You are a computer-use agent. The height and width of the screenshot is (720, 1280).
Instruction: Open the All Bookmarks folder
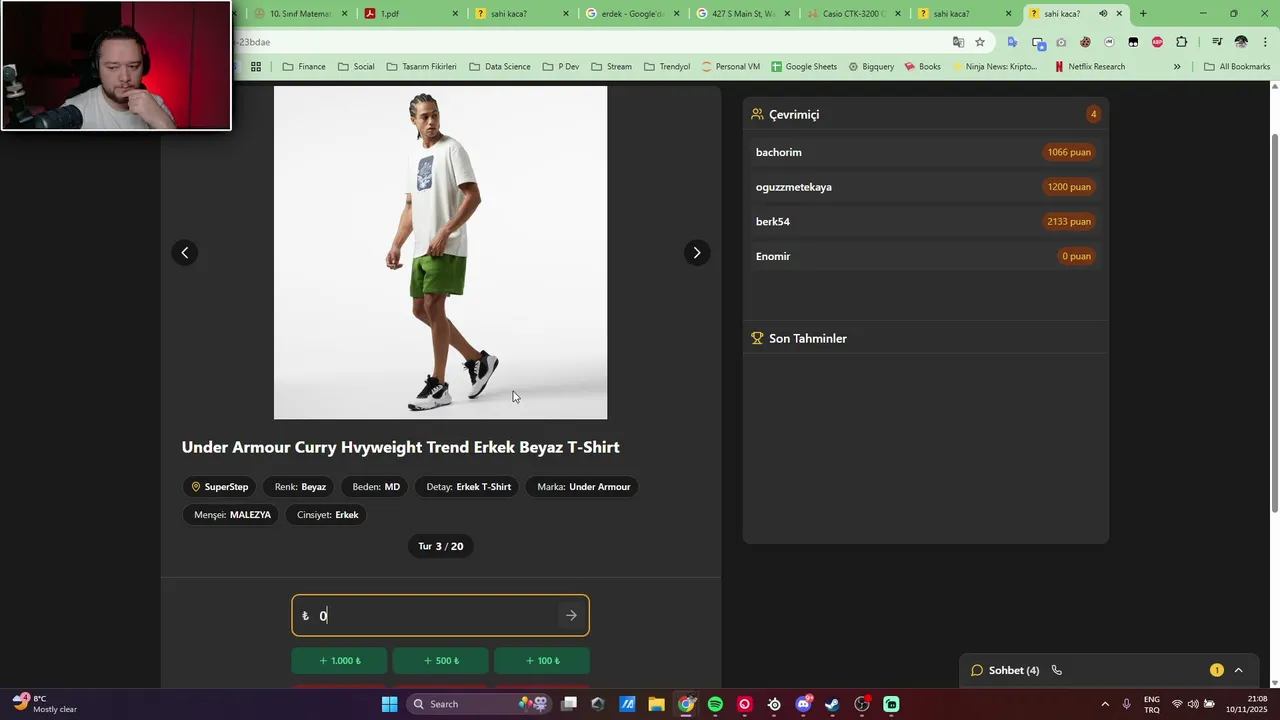(x=1237, y=67)
